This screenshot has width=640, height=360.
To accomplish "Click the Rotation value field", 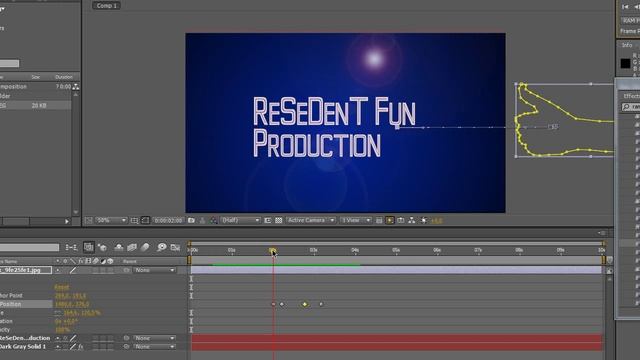I will pos(66,322).
